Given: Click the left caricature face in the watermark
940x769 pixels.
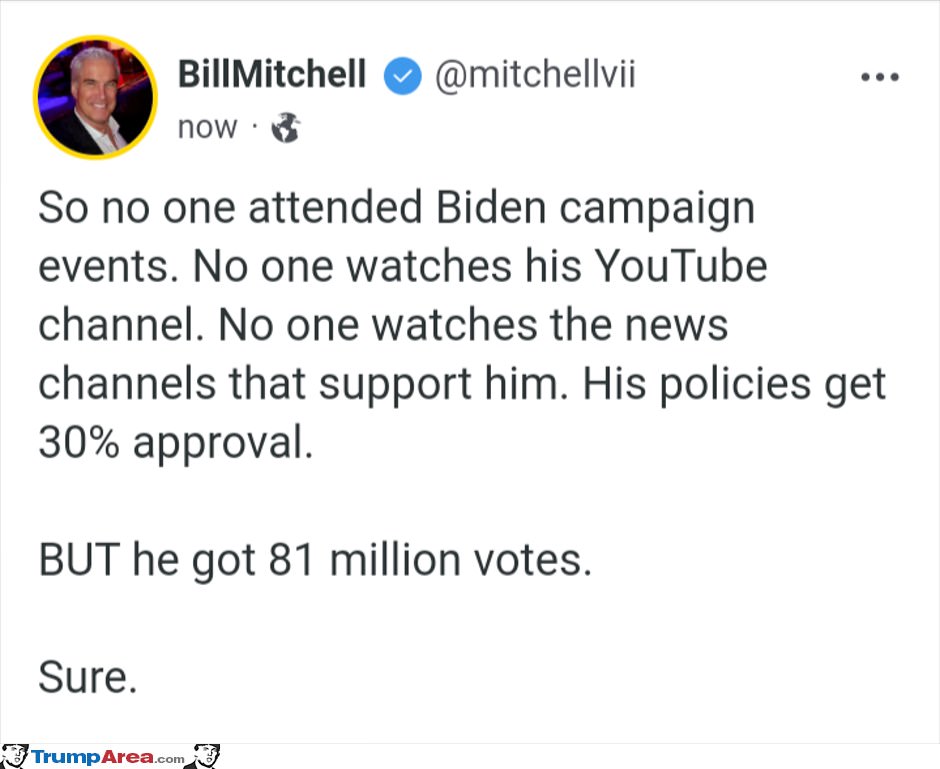Looking at the screenshot, I should click(x=14, y=756).
